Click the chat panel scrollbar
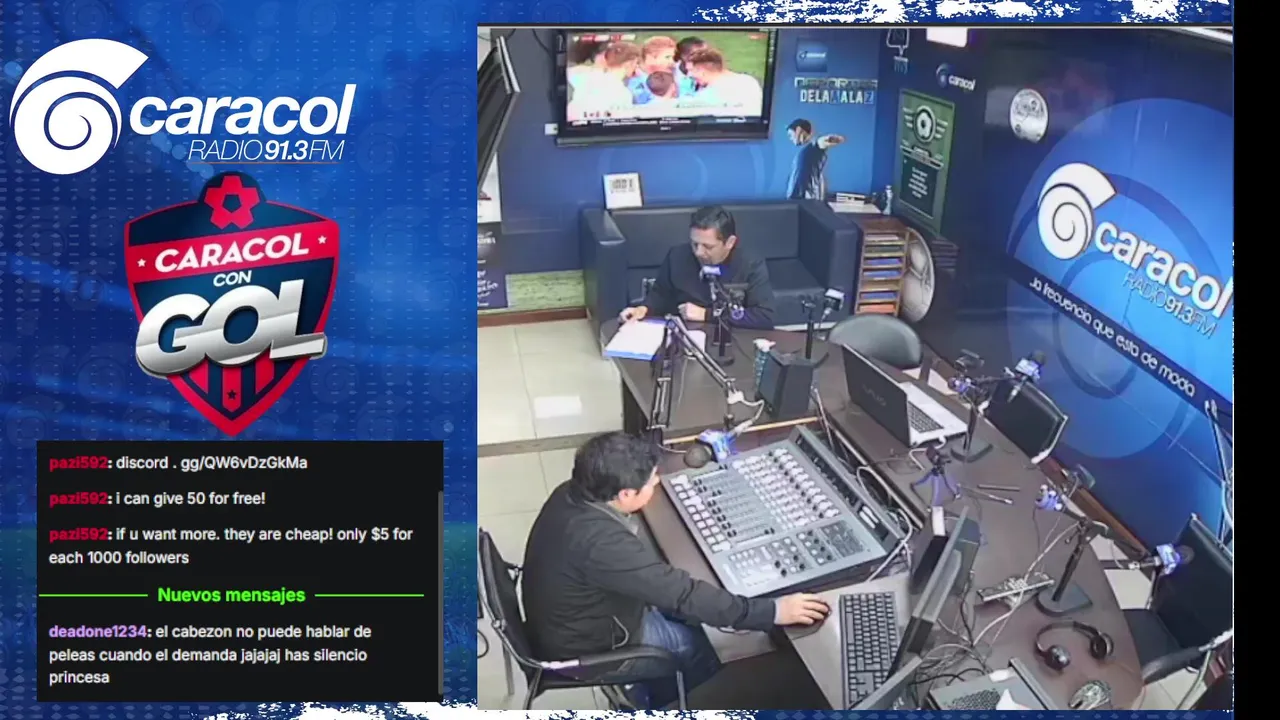1280x720 pixels. [x=439, y=590]
